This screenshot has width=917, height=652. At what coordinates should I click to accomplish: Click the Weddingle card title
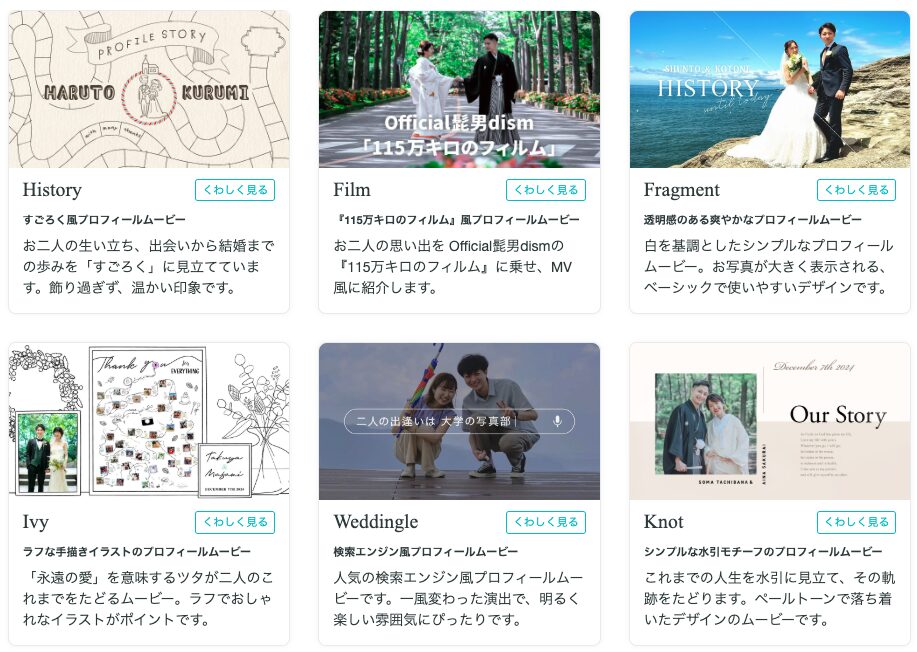tap(376, 522)
